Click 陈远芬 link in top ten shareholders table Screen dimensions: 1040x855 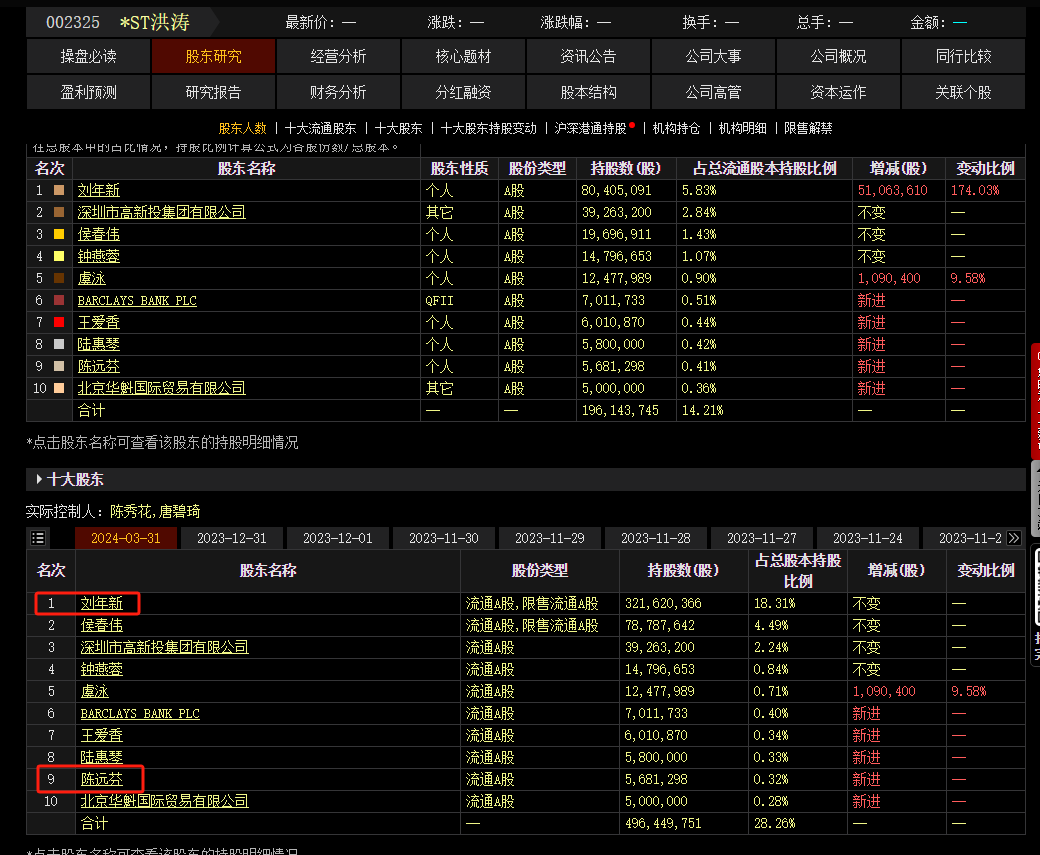click(x=101, y=779)
